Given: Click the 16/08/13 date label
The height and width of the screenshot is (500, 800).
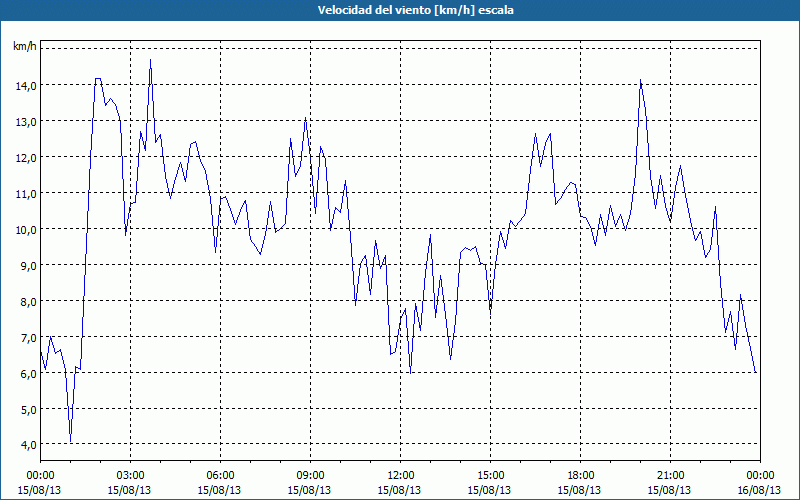Looking at the screenshot, I should pyautogui.click(x=760, y=490).
